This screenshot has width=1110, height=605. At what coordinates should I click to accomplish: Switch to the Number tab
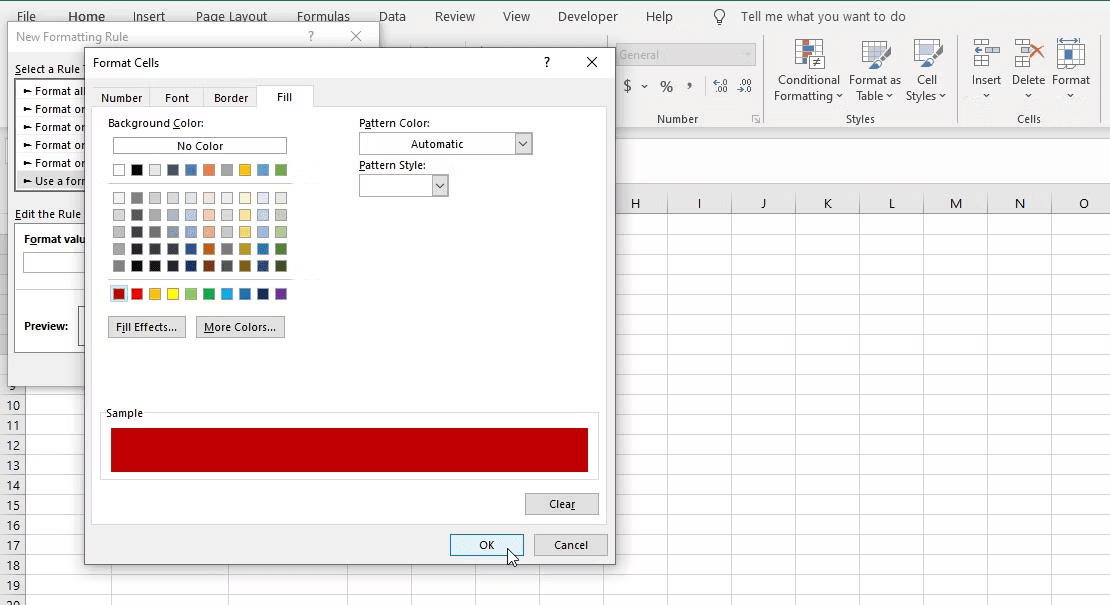[x=121, y=98]
